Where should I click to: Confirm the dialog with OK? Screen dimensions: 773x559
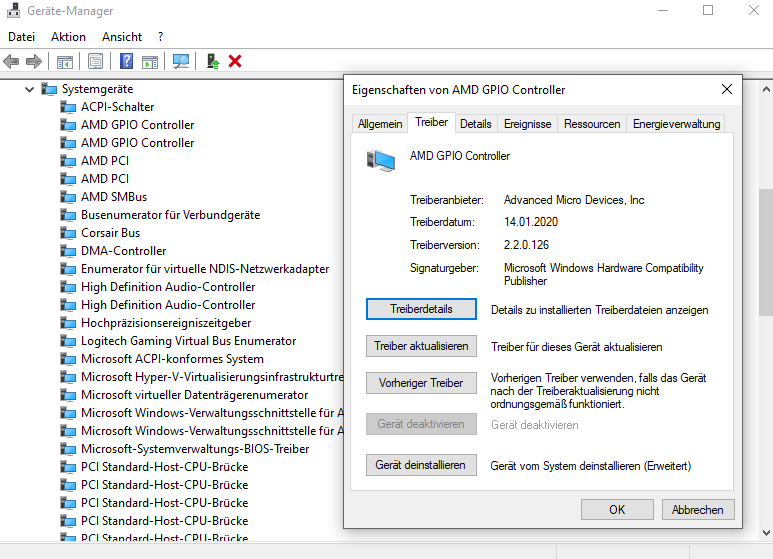pyautogui.click(x=617, y=509)
